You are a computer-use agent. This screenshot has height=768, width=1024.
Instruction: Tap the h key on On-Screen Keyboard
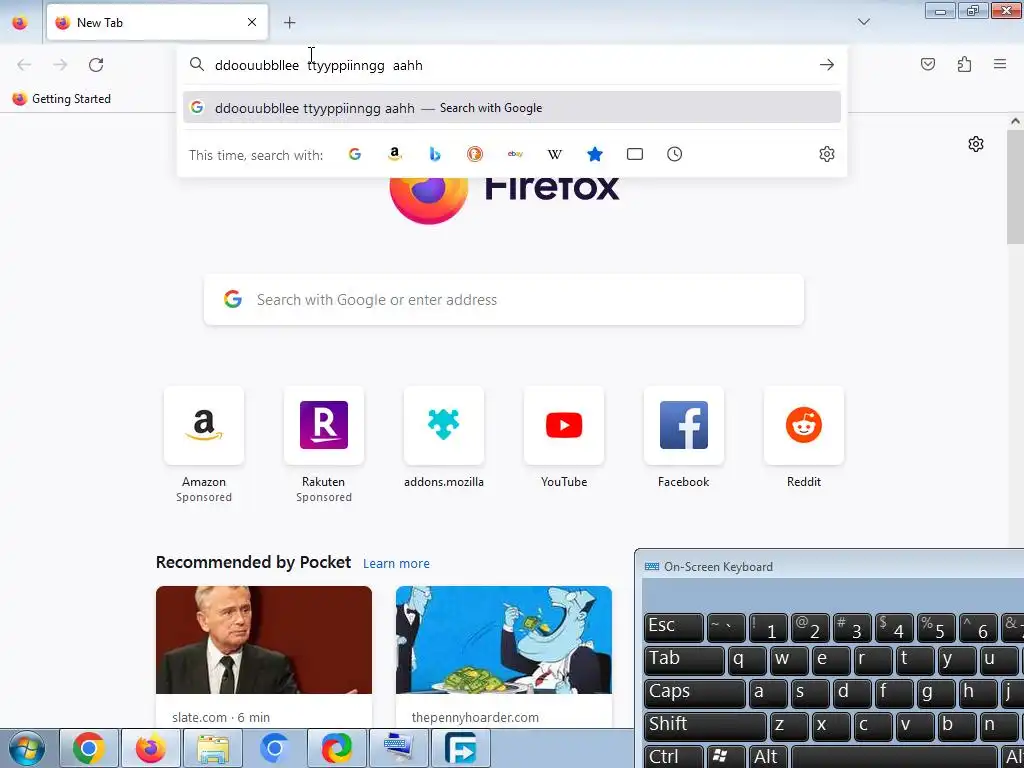[976, 693]
